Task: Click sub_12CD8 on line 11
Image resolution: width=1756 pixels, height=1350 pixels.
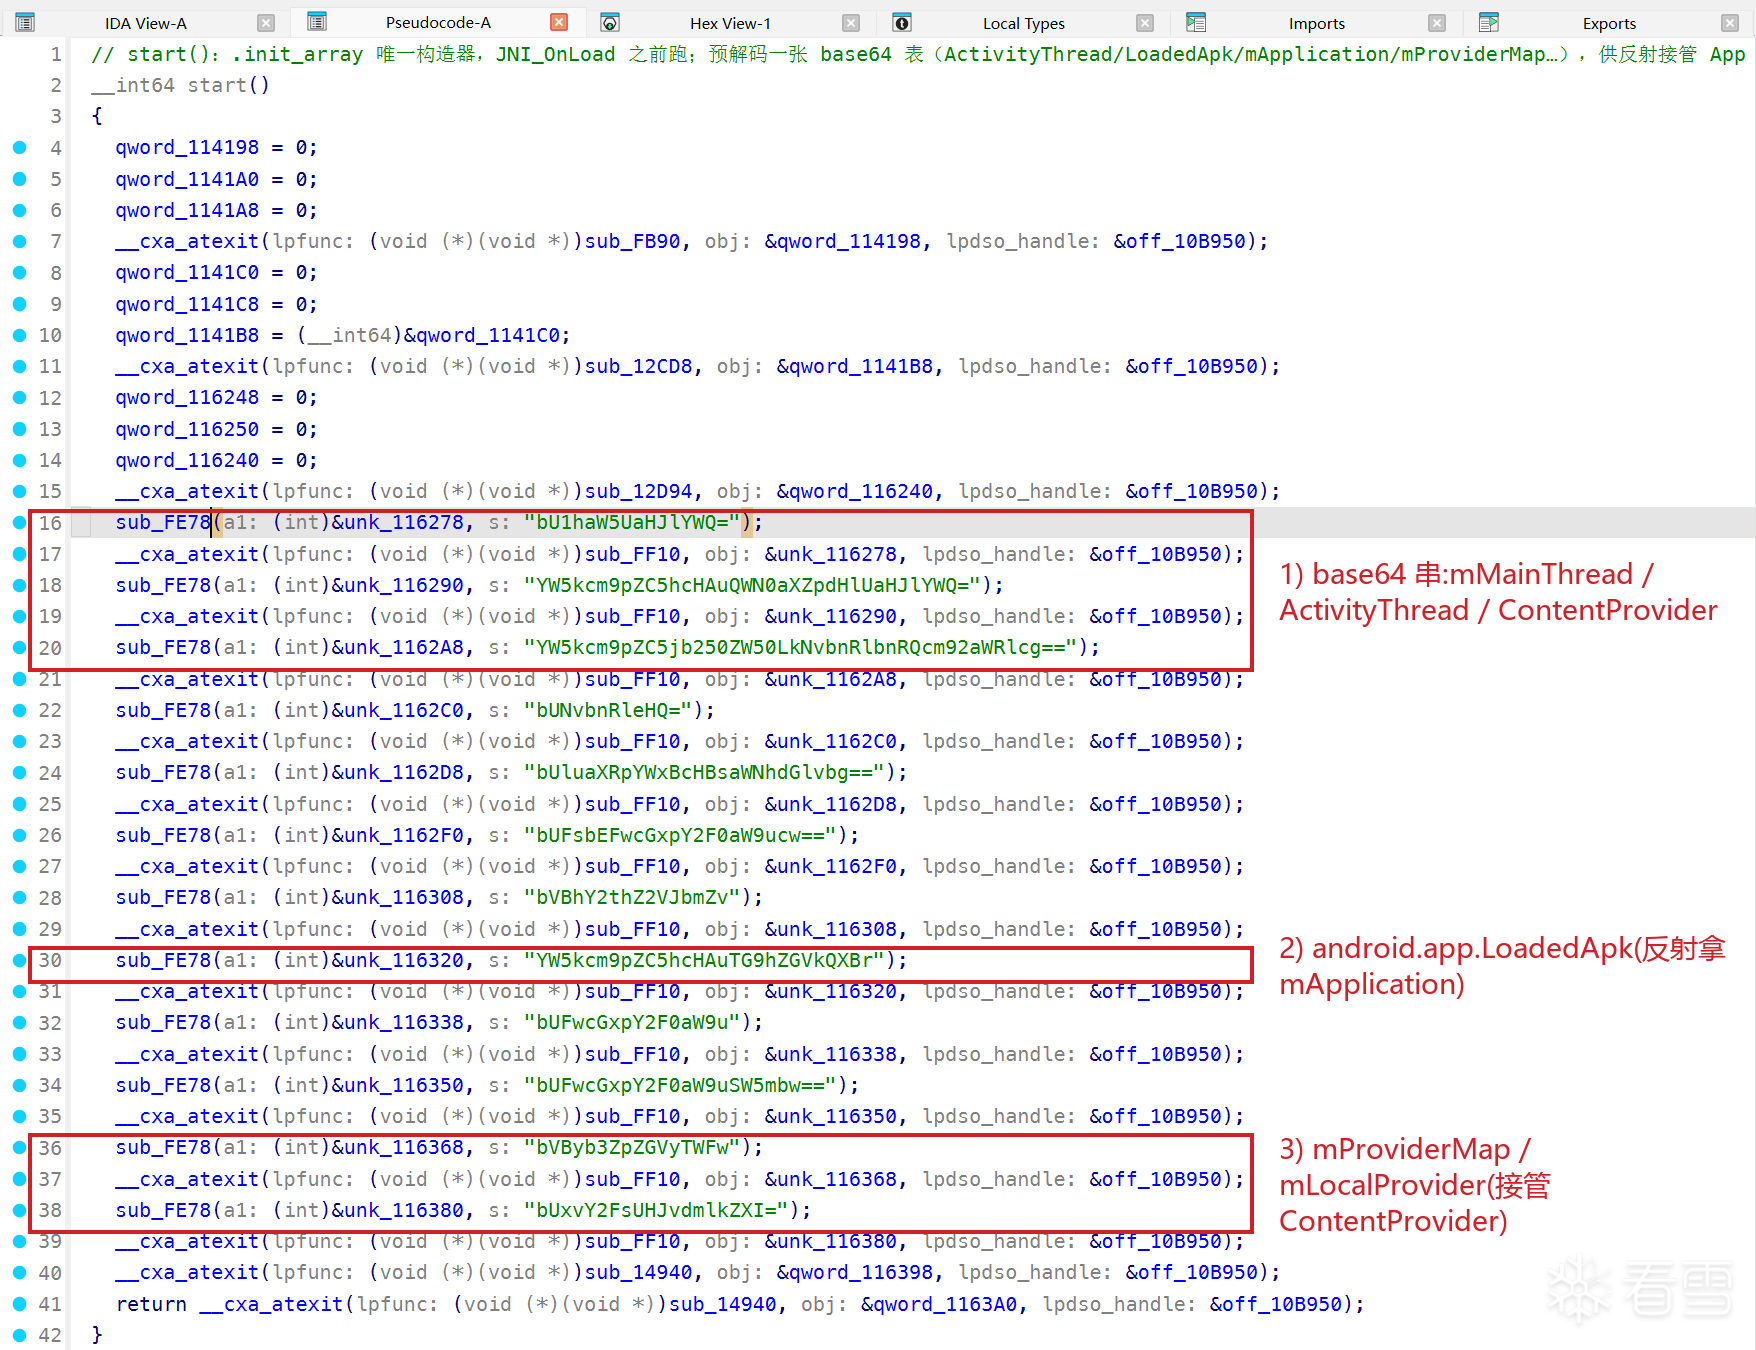Action: (639, 366)
